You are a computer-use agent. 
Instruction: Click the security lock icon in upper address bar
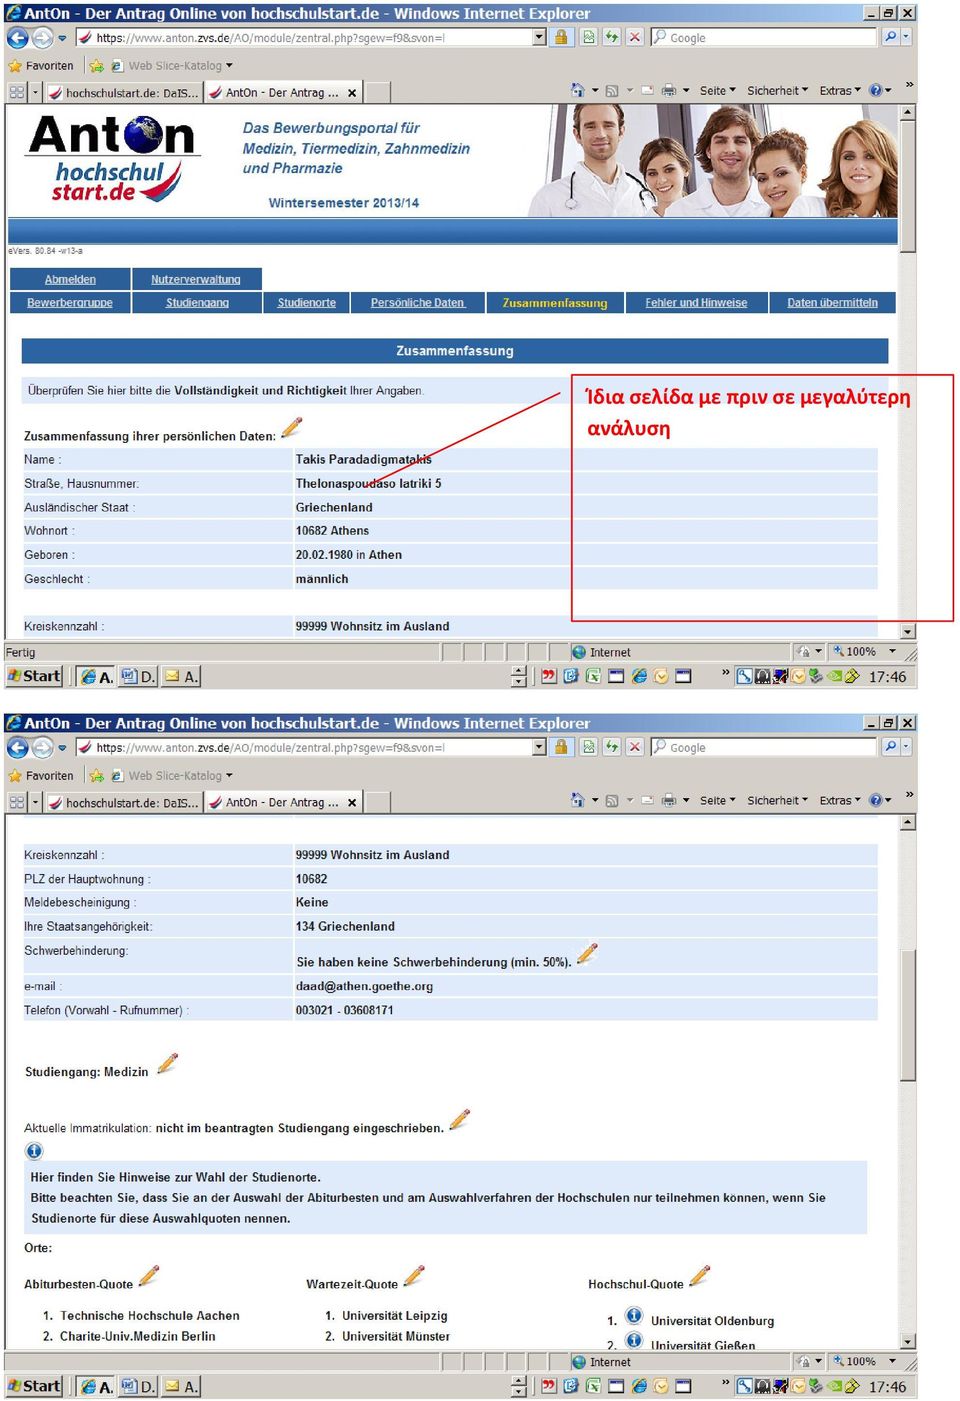click(561, 37)
